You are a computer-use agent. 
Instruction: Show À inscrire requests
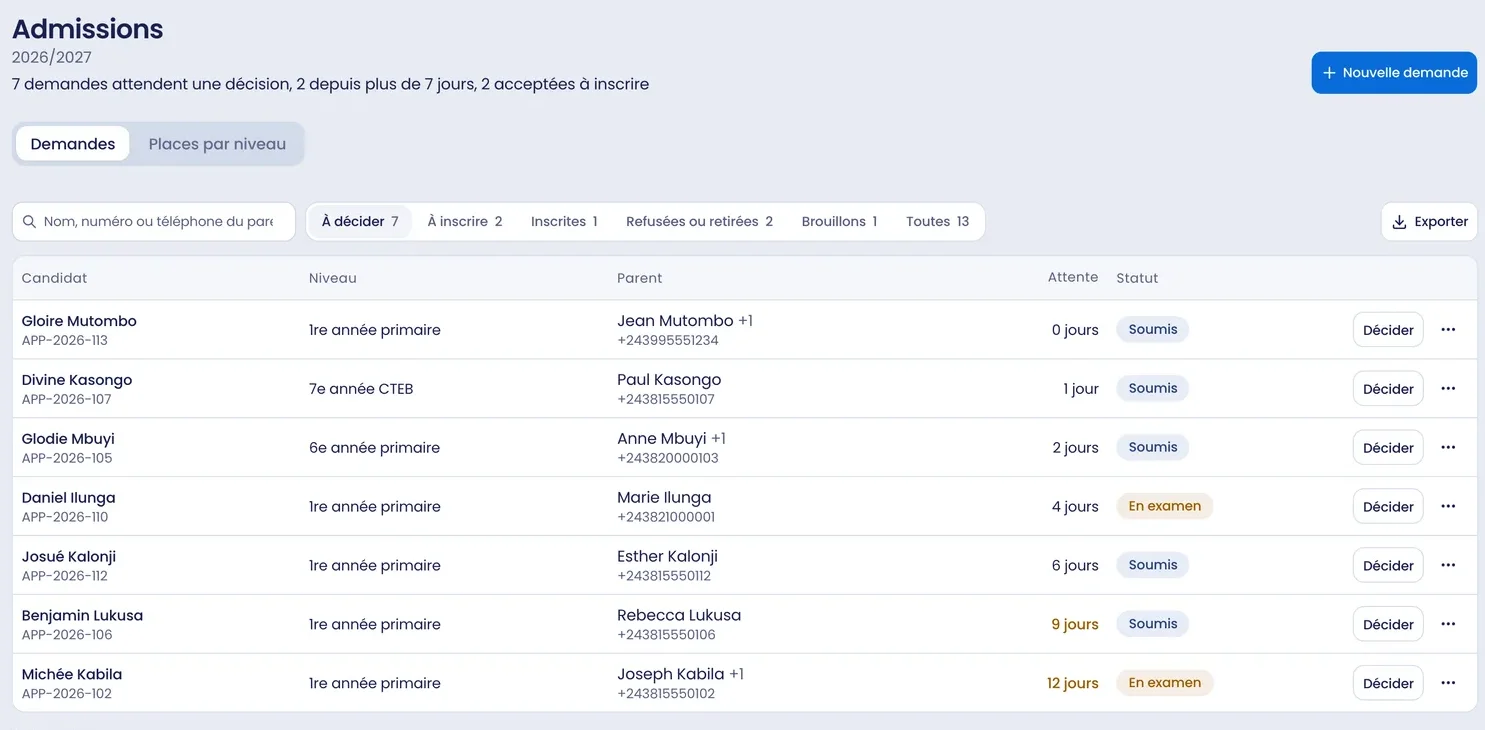465,222
